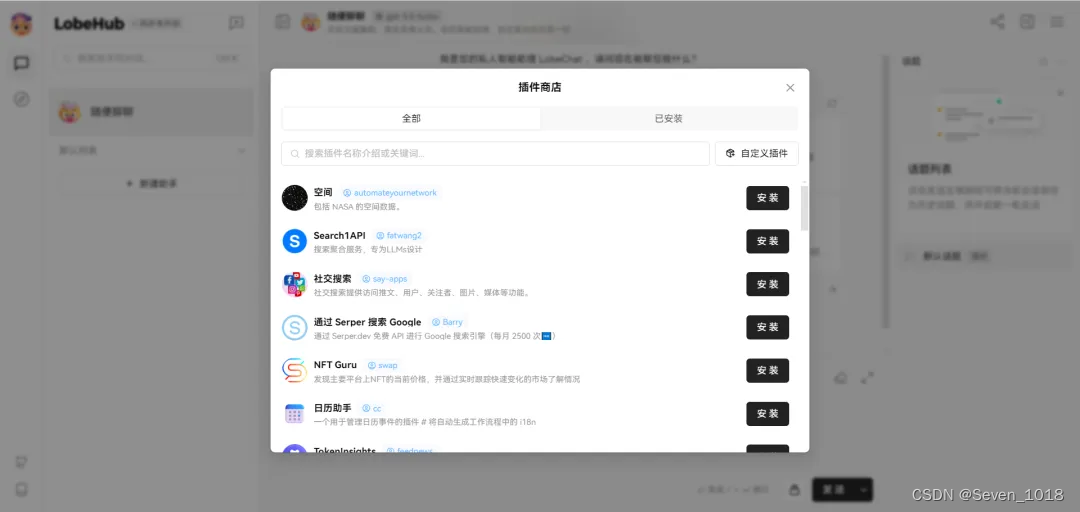Select the Search1API plugin title
The width and height of the screenshot is (1080, 512).
click(x=340, y=236)
